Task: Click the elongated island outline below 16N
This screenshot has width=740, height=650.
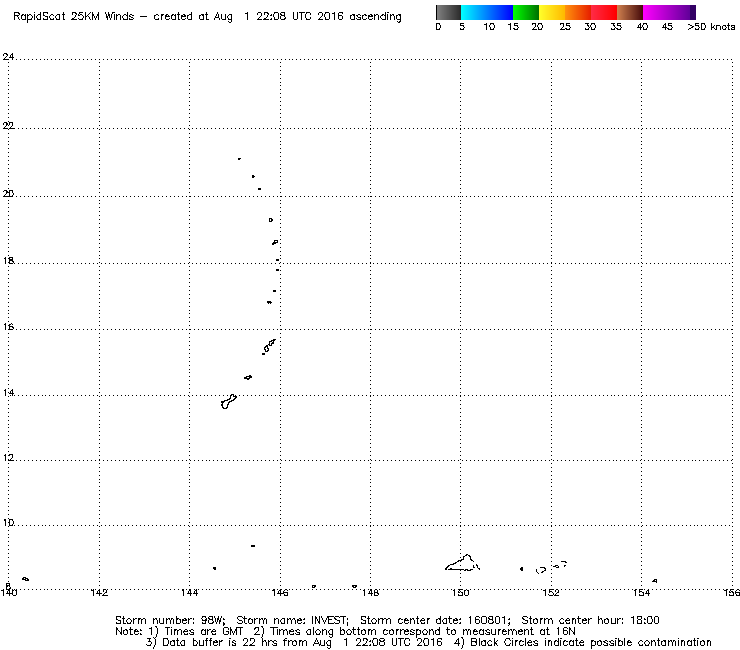Action: 269,346
